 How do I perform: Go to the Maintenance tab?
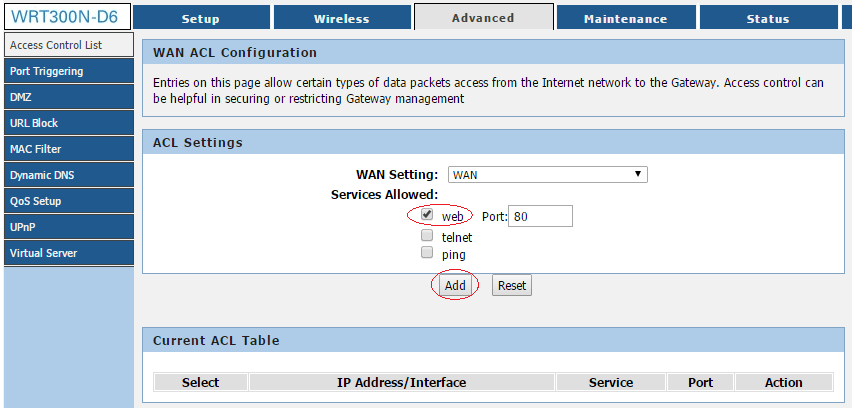625,18
